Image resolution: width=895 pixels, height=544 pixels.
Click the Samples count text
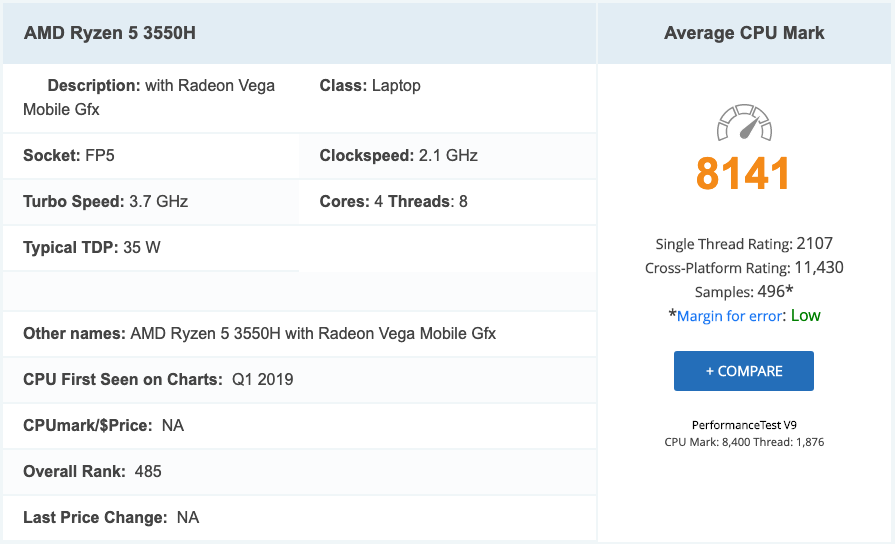[x=744, y=291]
